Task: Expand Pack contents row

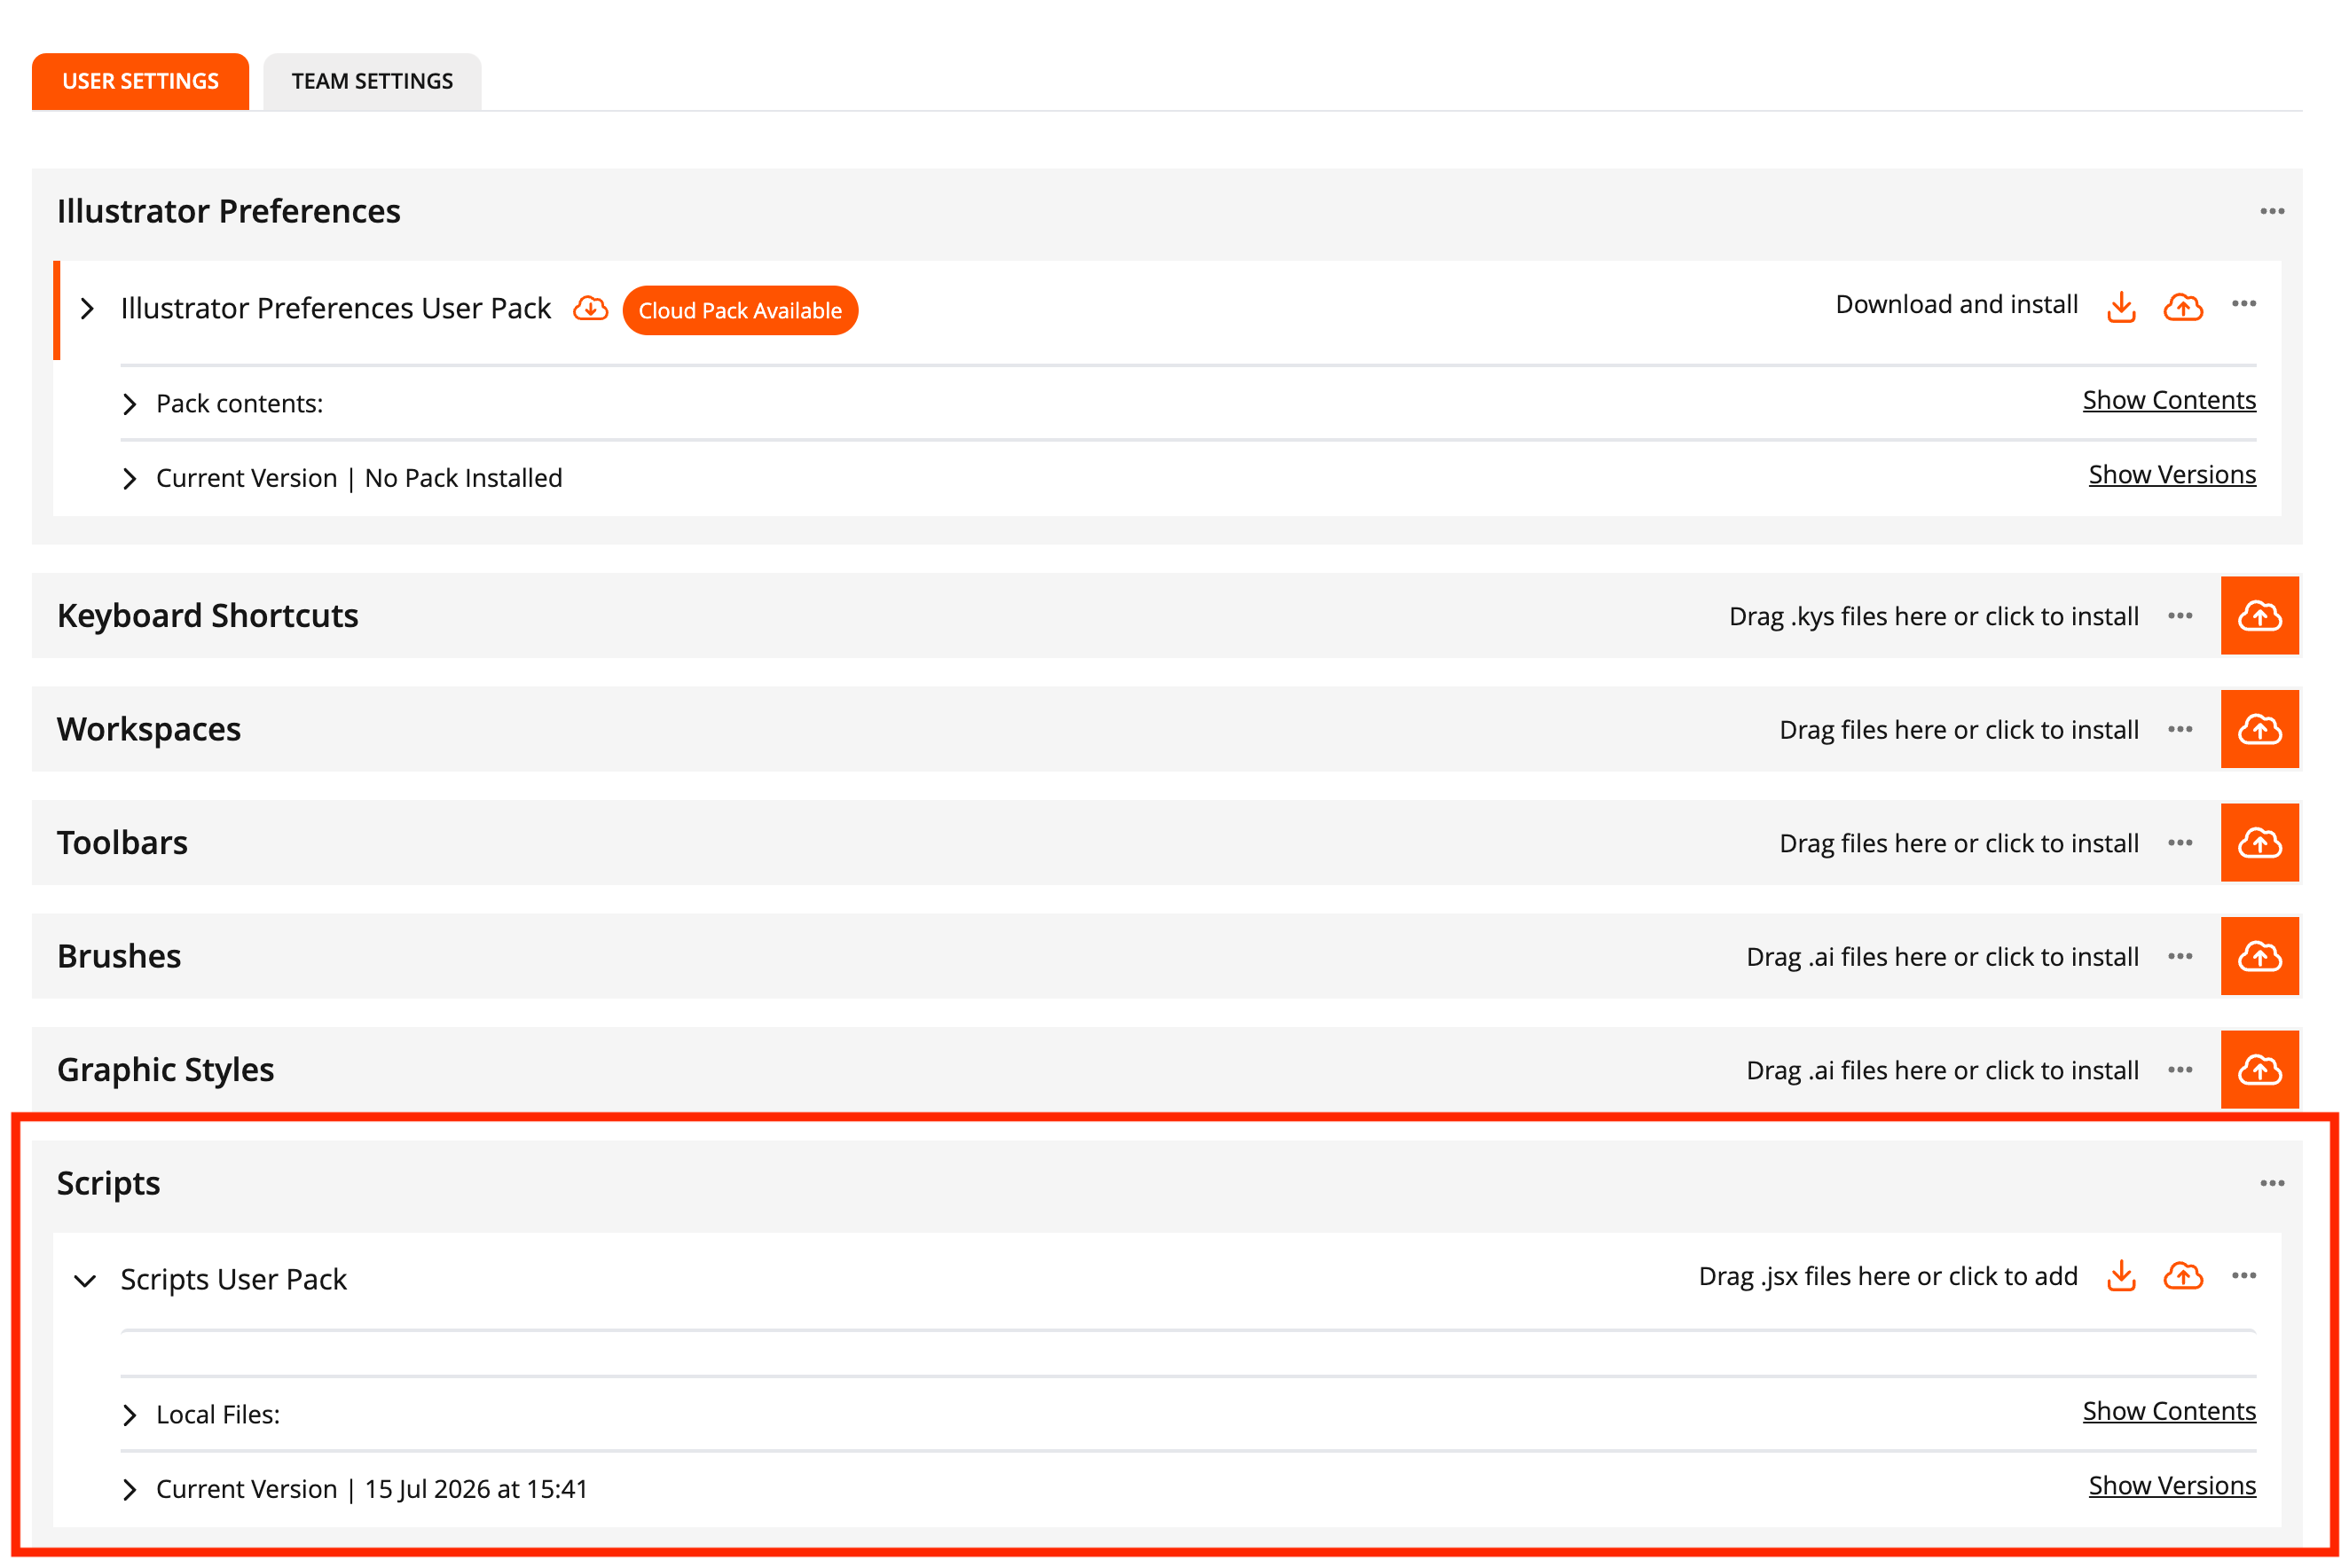Action: pyautogui.click(x=129, y=404)
